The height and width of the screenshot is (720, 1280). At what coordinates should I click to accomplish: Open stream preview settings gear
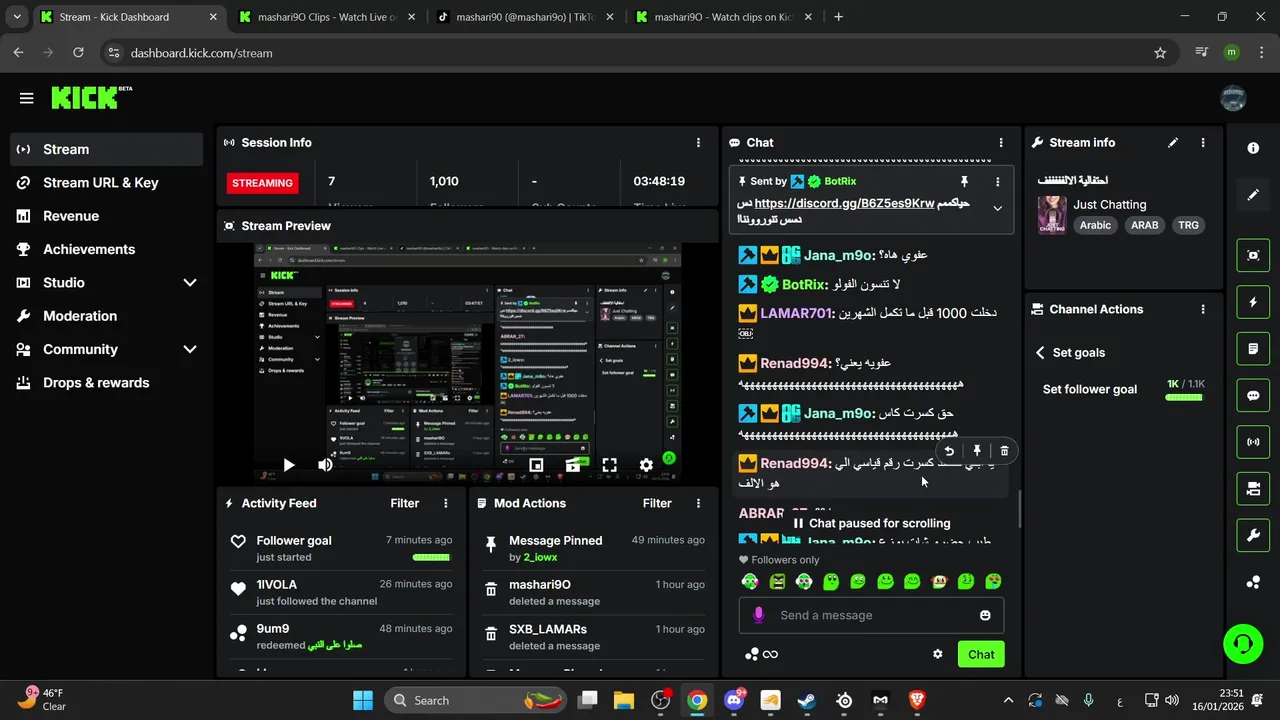pyautogui.click(x=646, y=465)
